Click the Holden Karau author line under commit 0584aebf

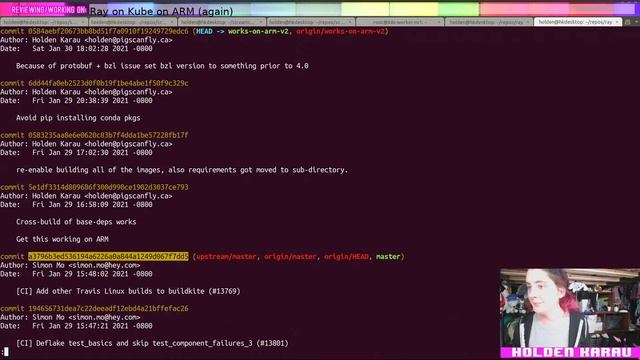point(86,40)
